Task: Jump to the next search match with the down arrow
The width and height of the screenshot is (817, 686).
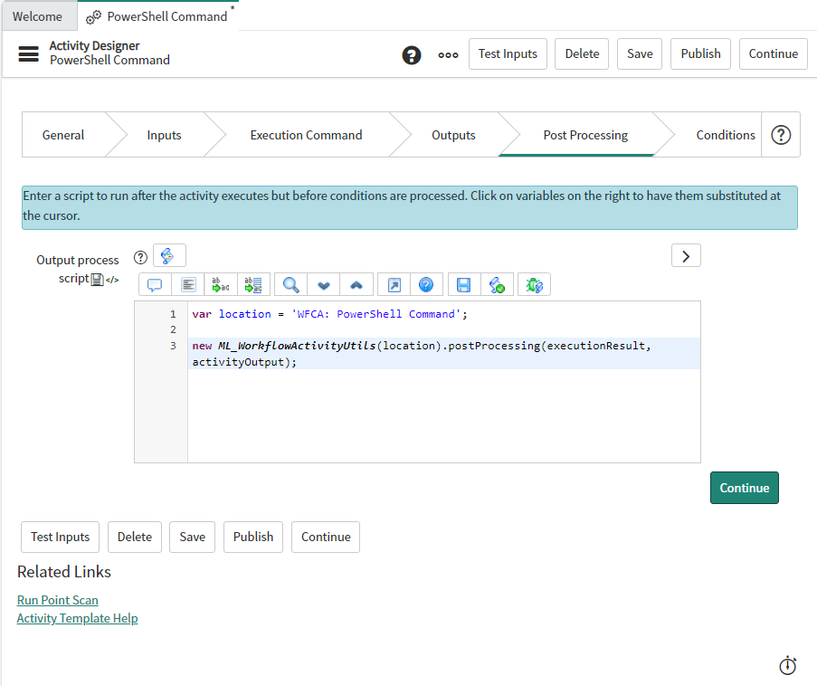Action: (x=324, y=285)
